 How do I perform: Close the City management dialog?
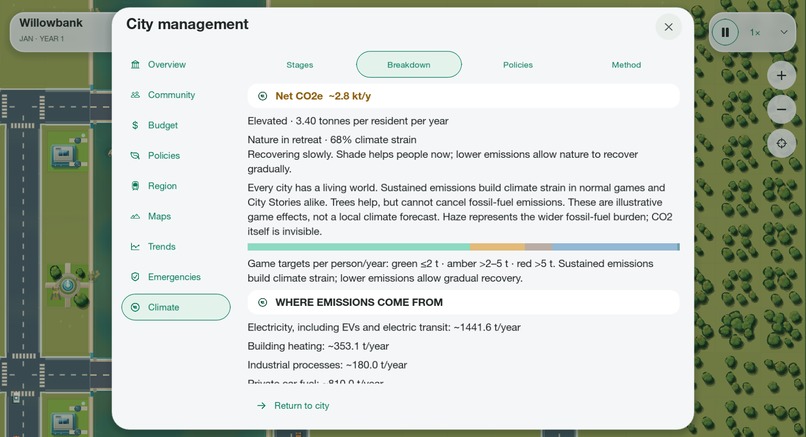[668, 27]
